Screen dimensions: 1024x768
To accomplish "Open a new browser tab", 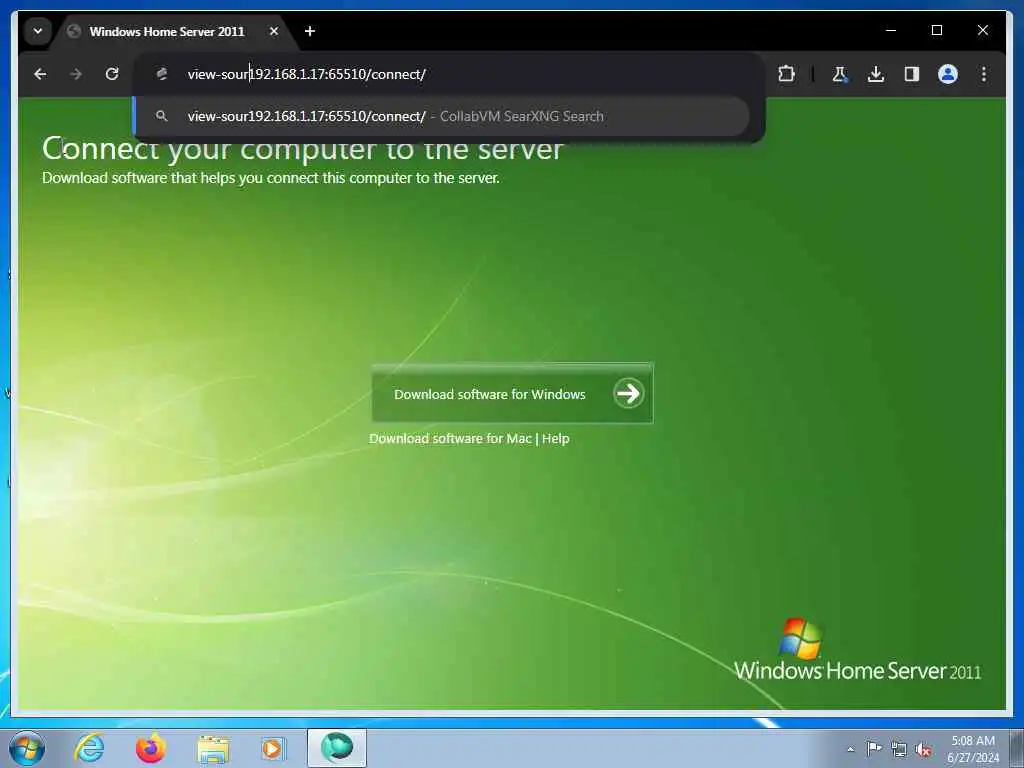I will (x=310, y=31).
